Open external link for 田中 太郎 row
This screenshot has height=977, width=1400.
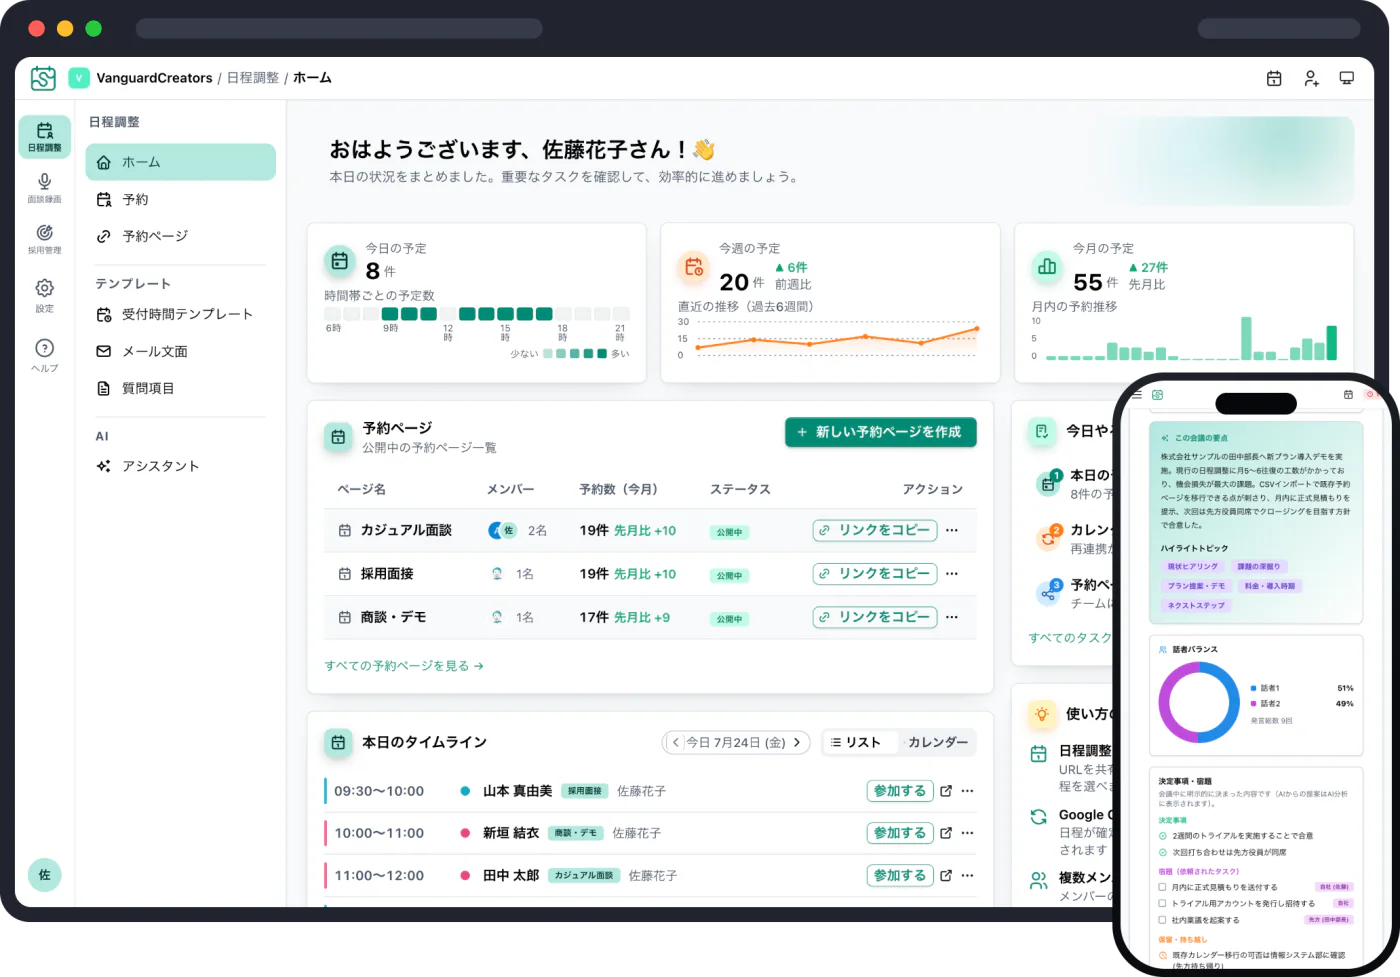point(946,875)
